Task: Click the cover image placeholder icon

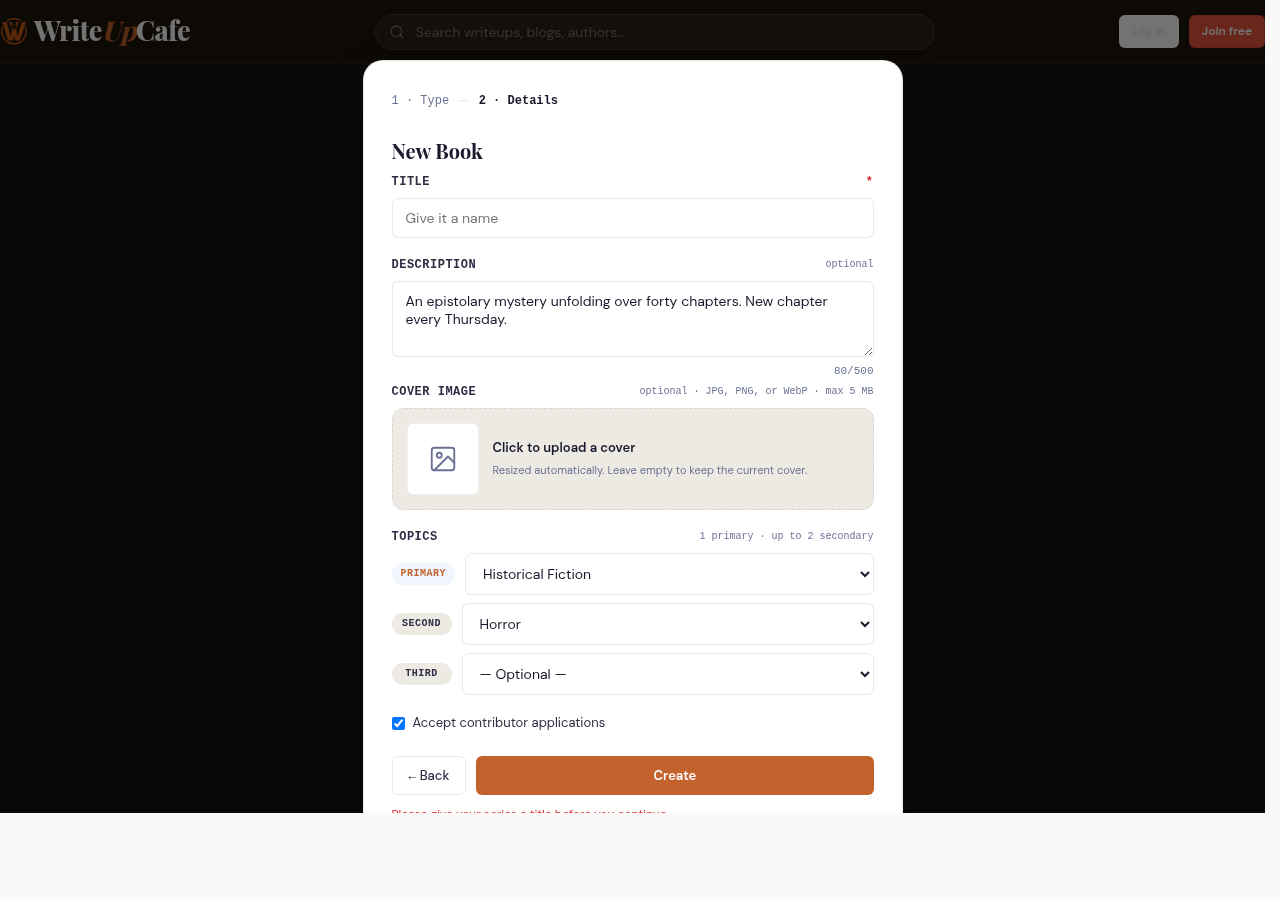Action: pos(443,459)
